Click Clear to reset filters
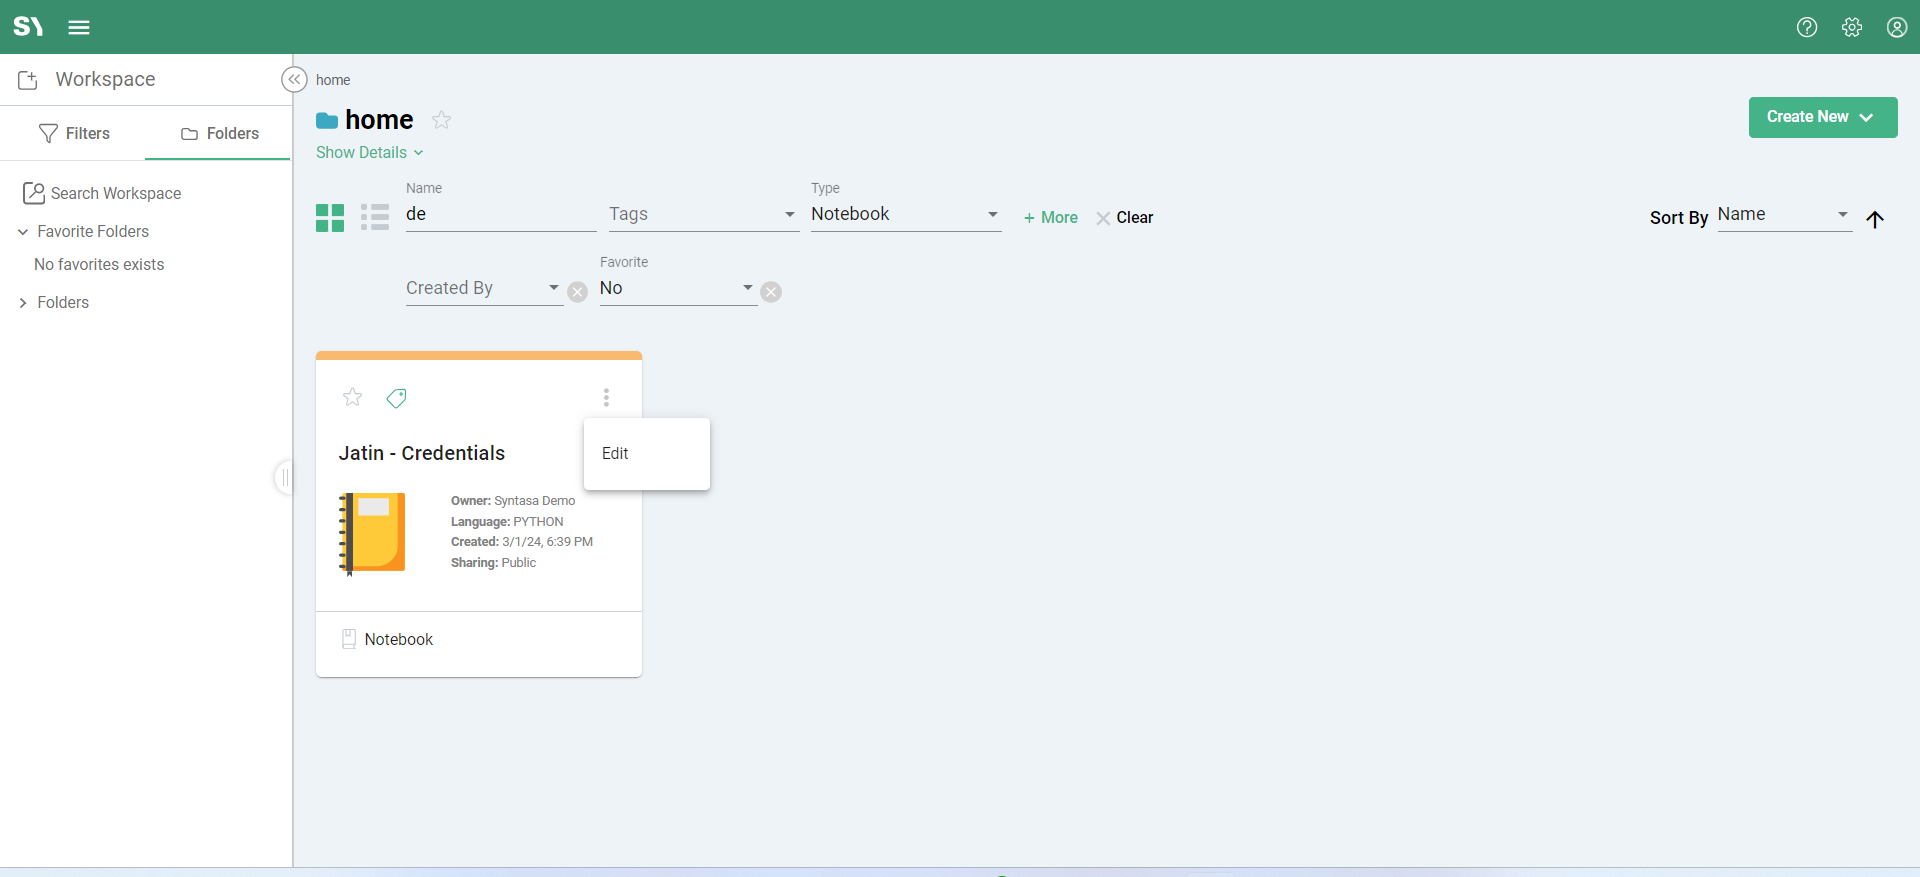 point(1125,217)
